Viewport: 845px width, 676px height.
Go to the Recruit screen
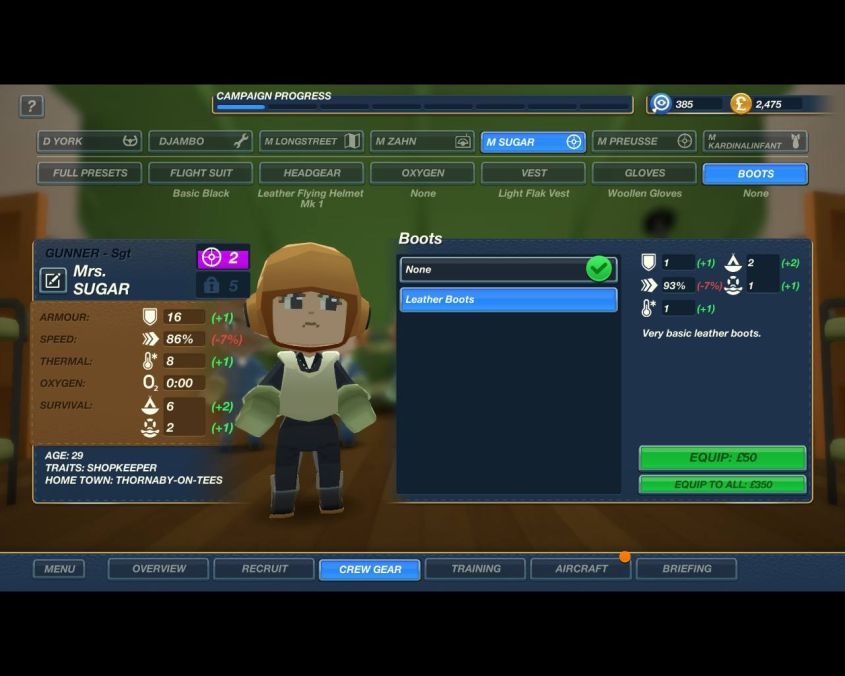(x=264, y=569)
